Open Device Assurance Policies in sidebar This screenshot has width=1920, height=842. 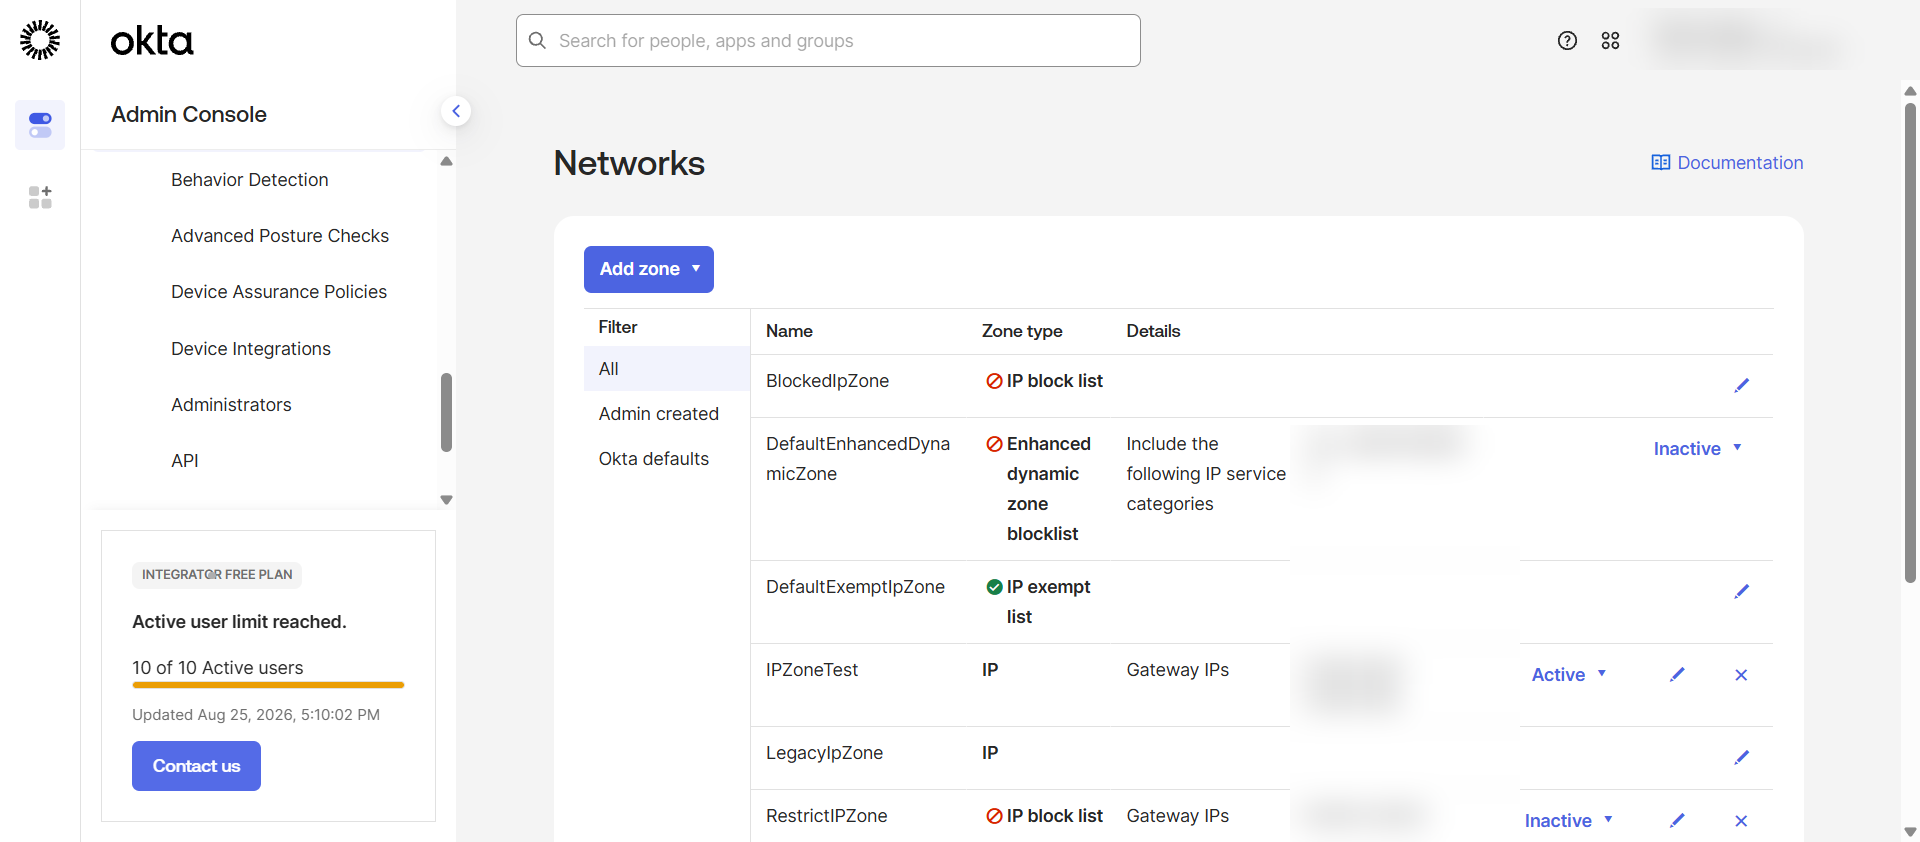click(x=279, y=292)
